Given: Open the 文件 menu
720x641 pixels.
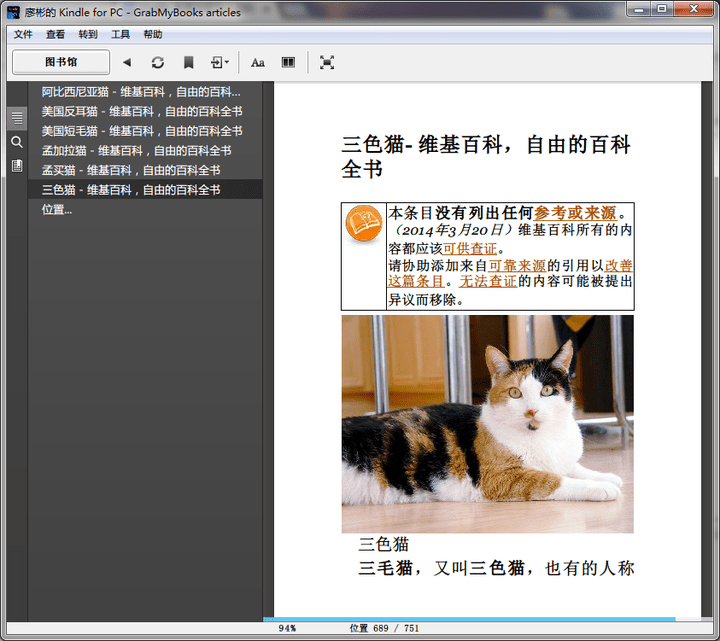Looking at the screenshot, I should pyautogui.click(x=23, y=34).
